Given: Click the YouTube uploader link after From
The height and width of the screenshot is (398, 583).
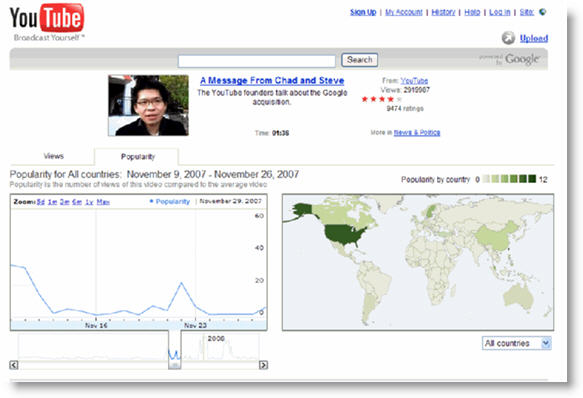Looking at the screenshot, I should 414,81.
